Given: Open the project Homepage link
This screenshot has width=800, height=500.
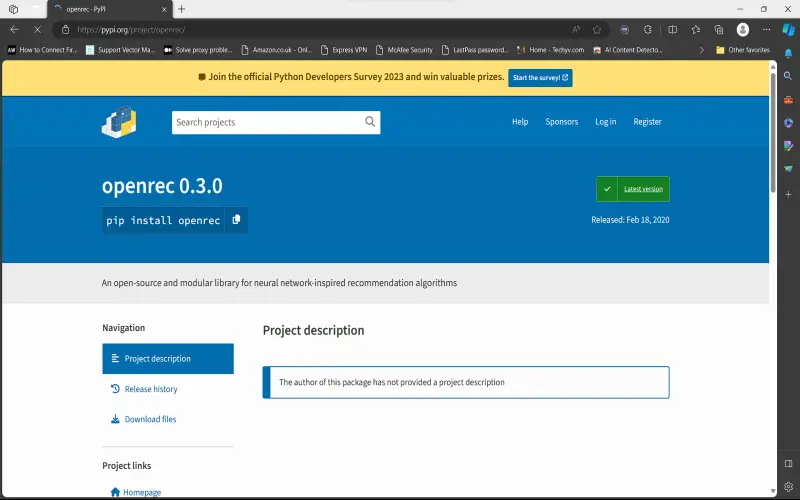Looking at the screenshot, I should pyautogui.click(x=136, y=492).
